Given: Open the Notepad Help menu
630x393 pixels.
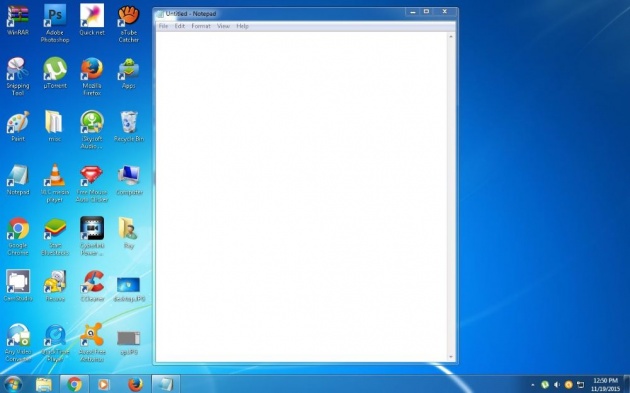Looking at the screenshot, I should pos(242,26).
